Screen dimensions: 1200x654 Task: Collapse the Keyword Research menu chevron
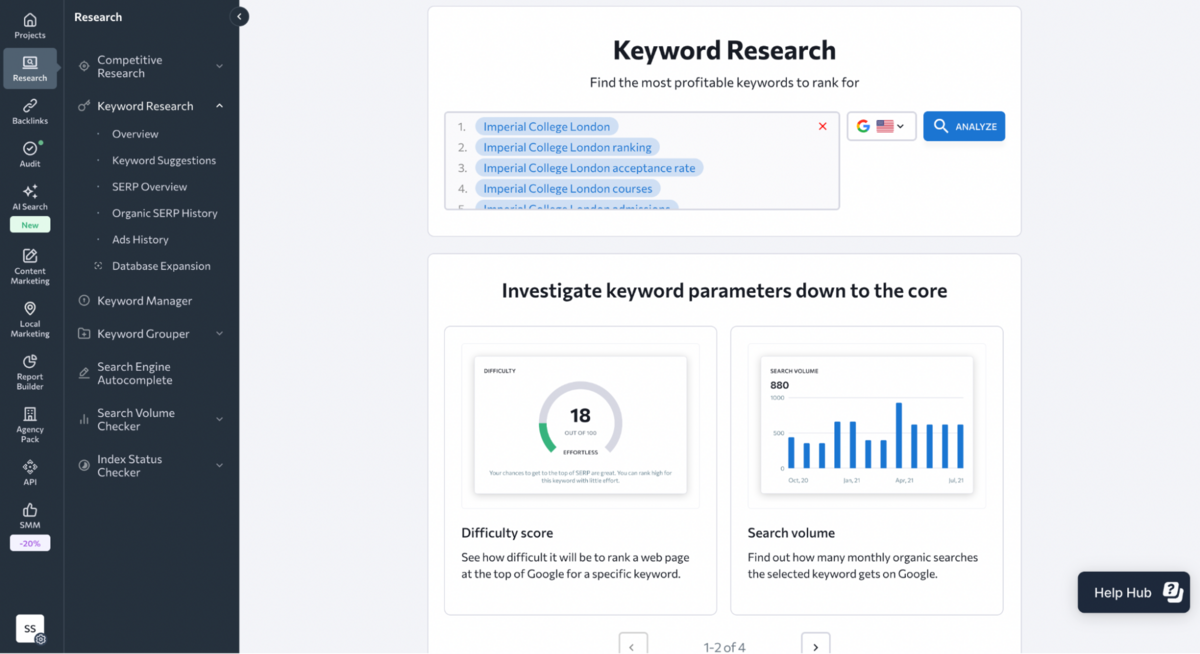coord(219,106)
